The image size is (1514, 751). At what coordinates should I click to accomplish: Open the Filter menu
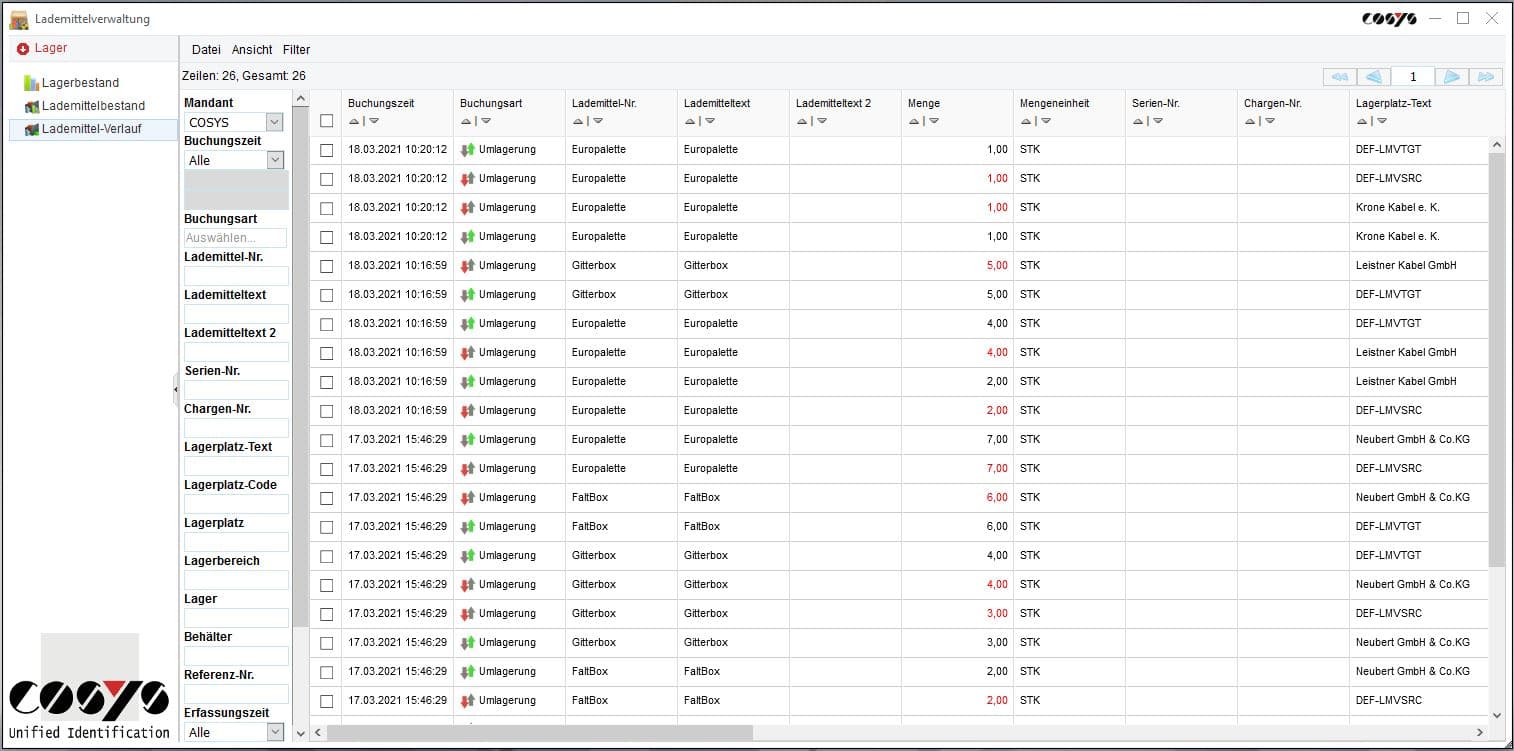(x=296, y=49)
